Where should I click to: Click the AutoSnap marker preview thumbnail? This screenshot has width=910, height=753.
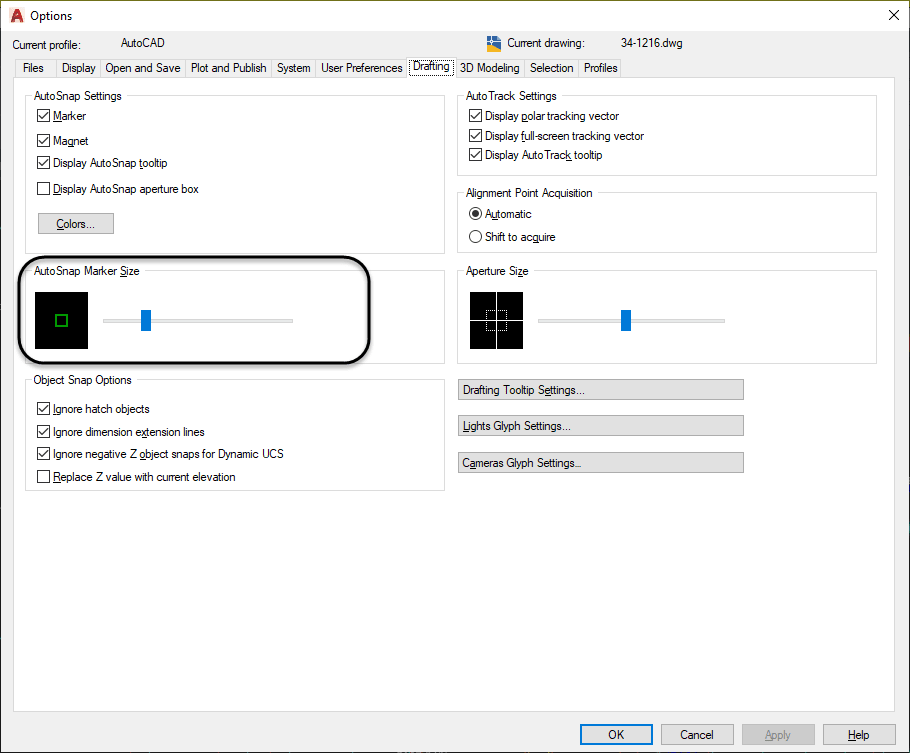click(x=61, y=320)
